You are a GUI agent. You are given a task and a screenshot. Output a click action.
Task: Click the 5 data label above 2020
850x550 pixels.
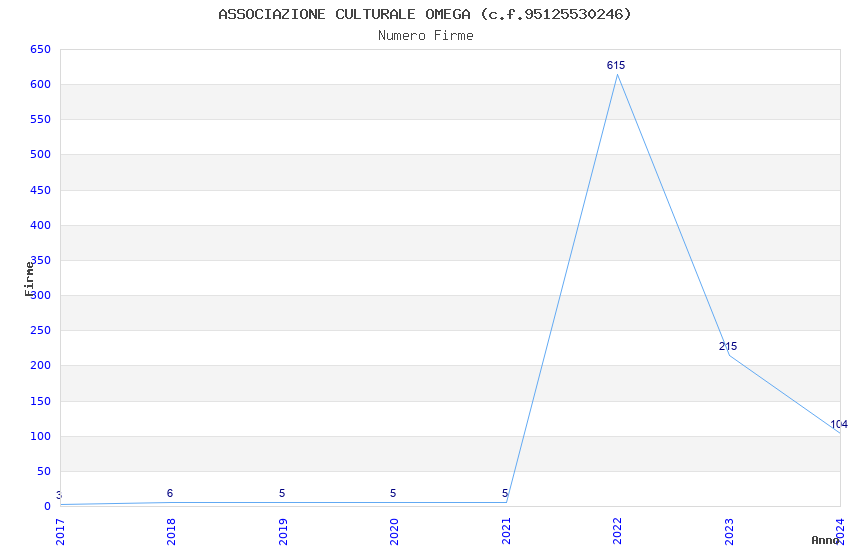click(393, 493)
